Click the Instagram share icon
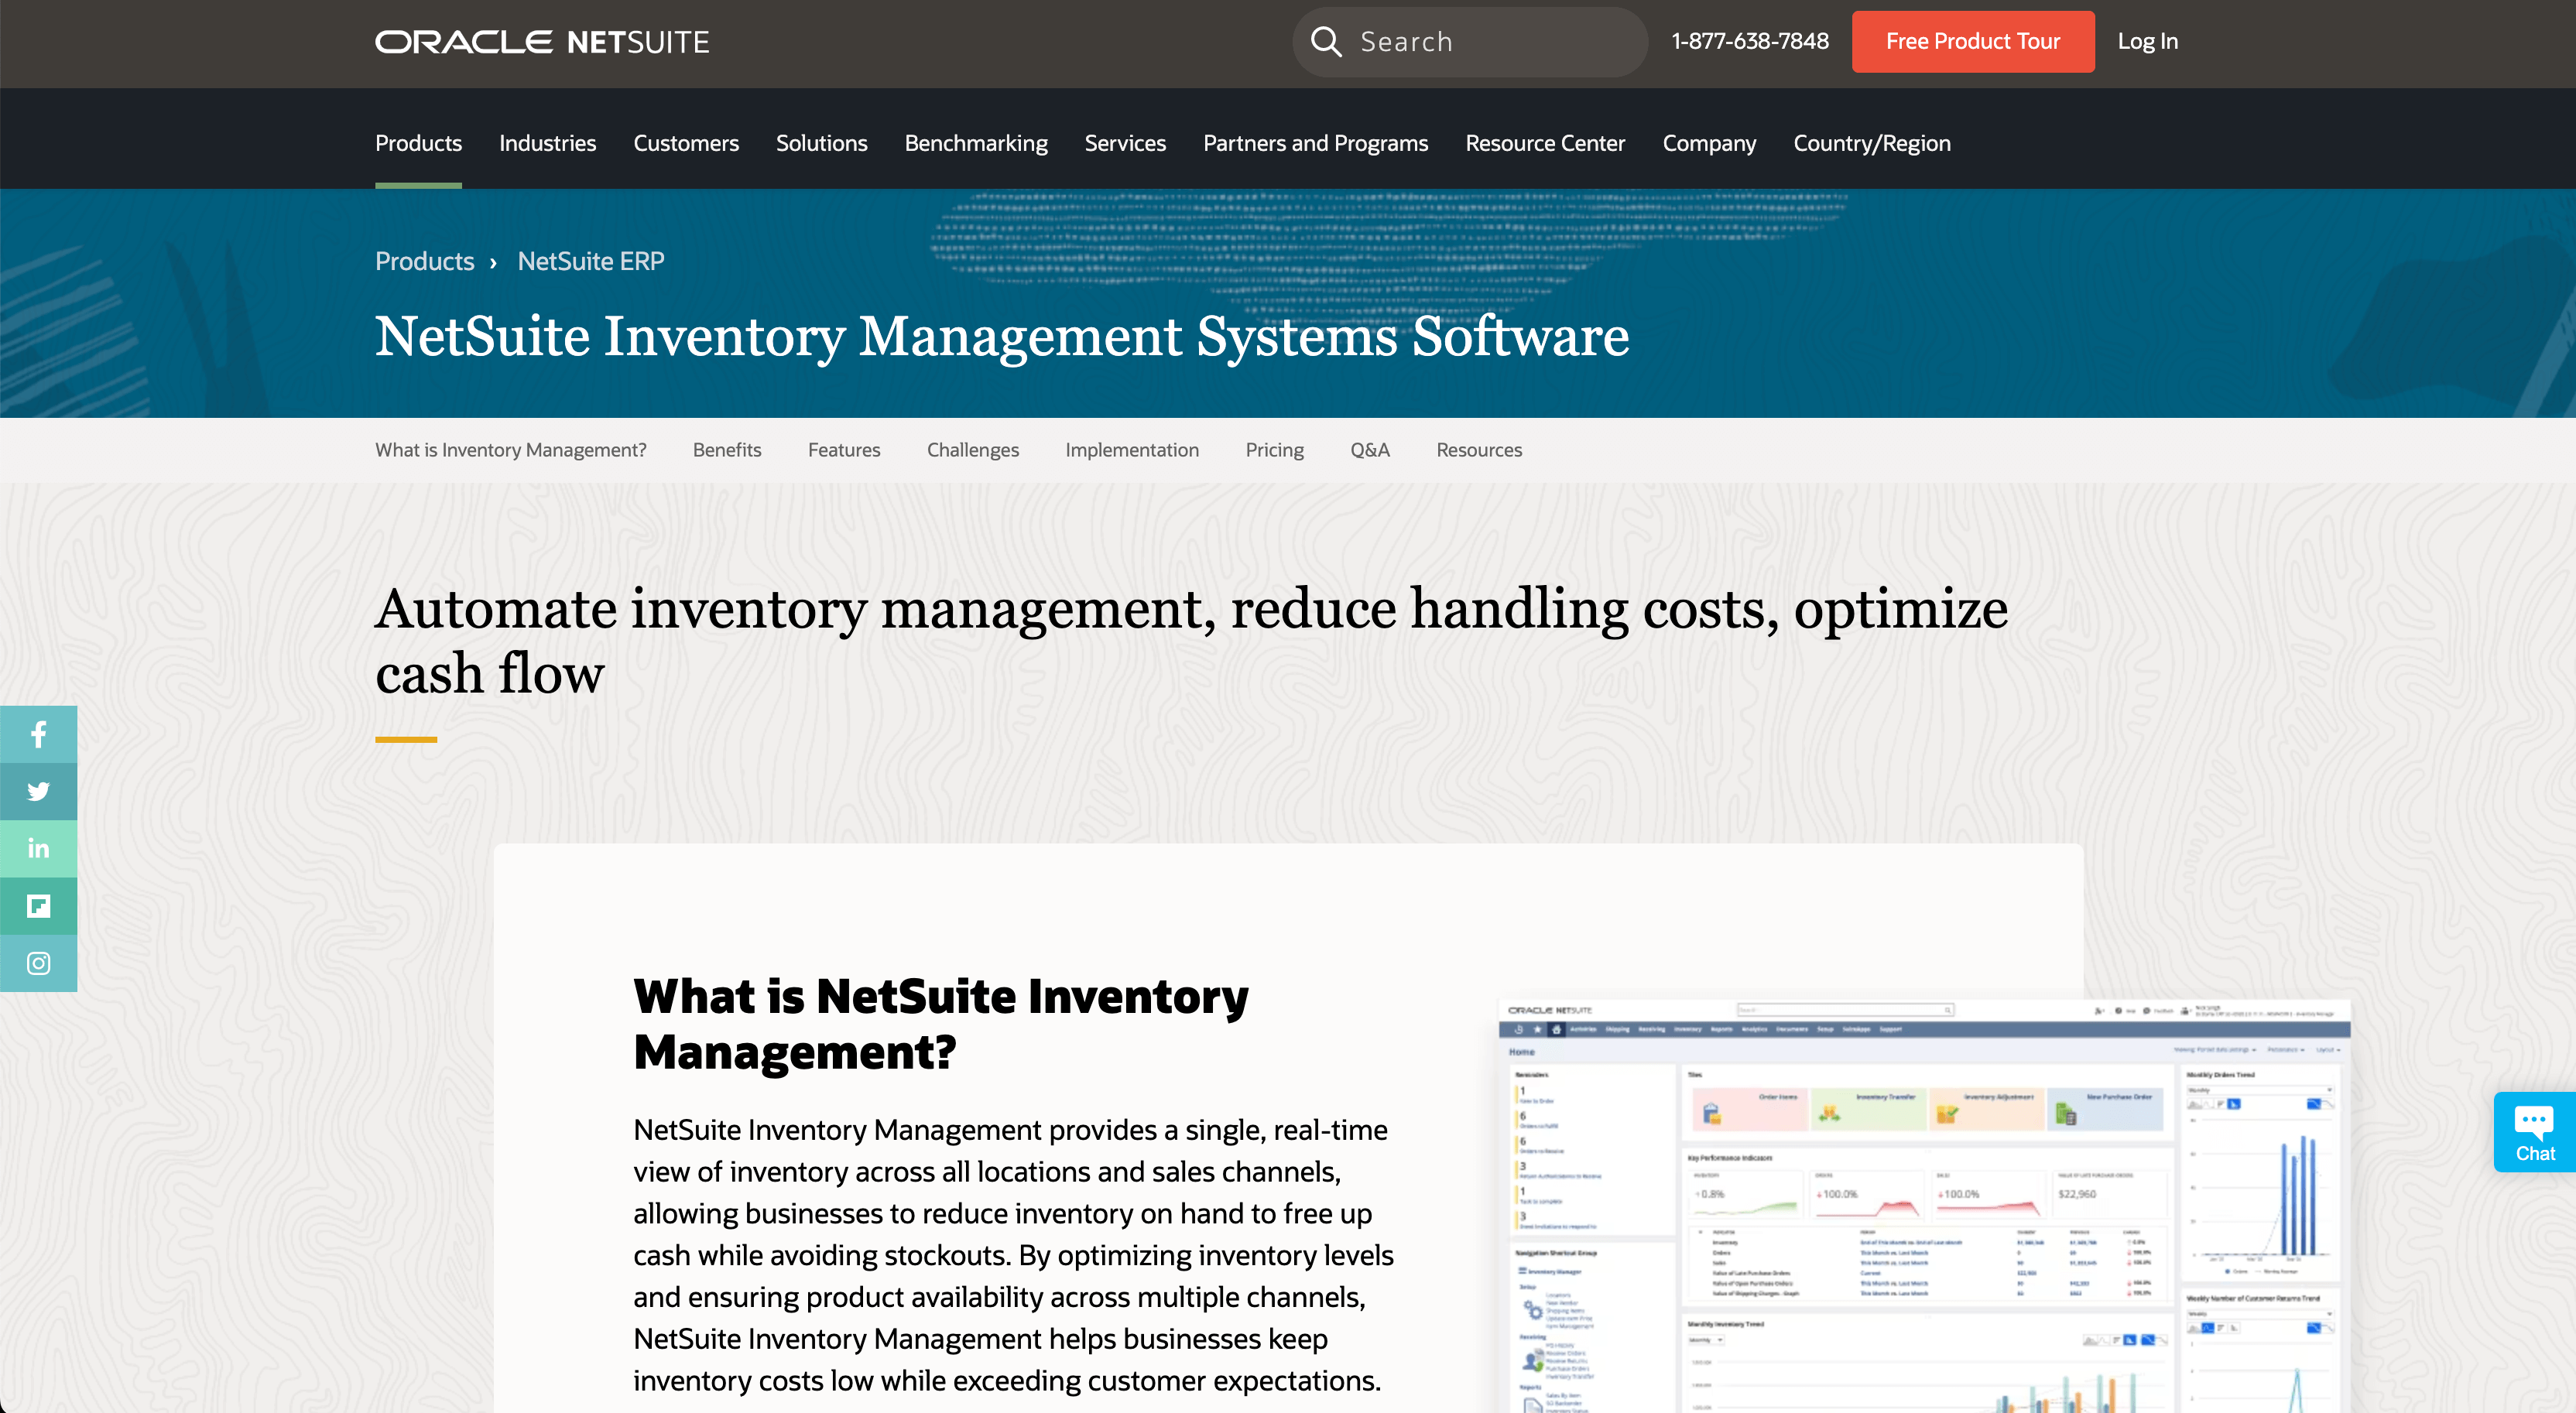Viewport: 2576px width, 1413px height. point(38,963)
